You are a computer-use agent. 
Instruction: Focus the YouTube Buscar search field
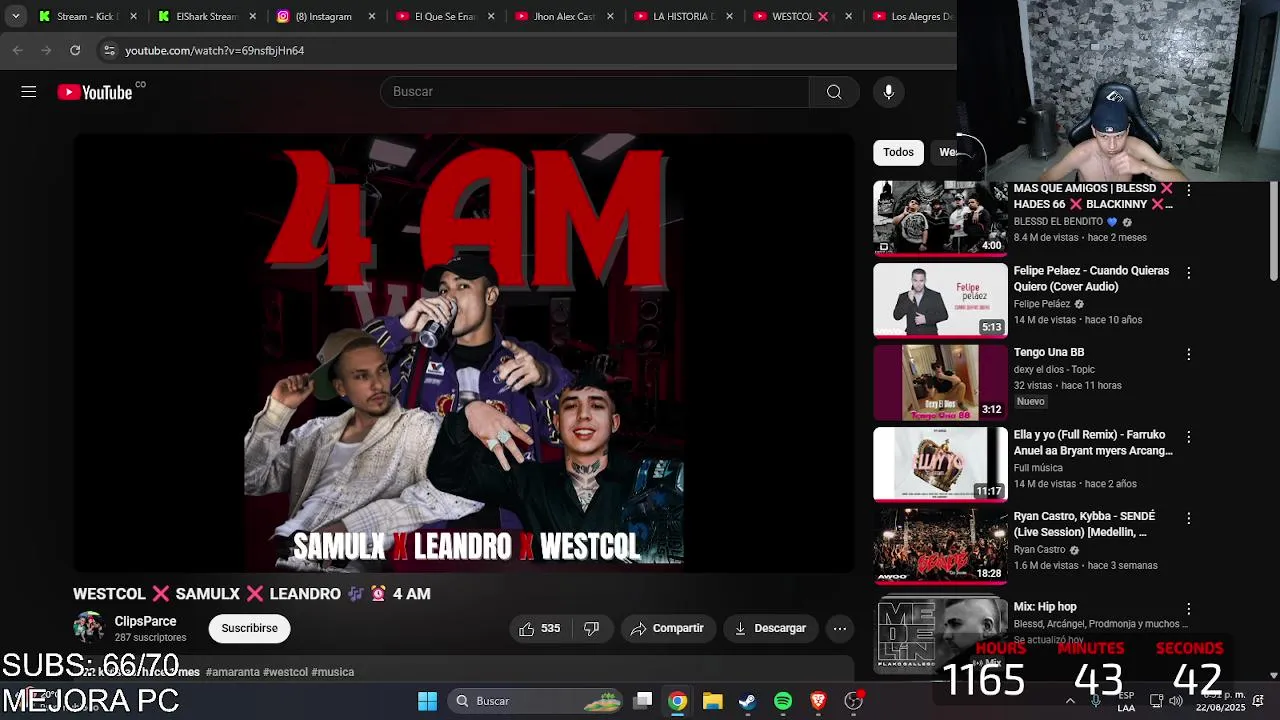[595, 92]
